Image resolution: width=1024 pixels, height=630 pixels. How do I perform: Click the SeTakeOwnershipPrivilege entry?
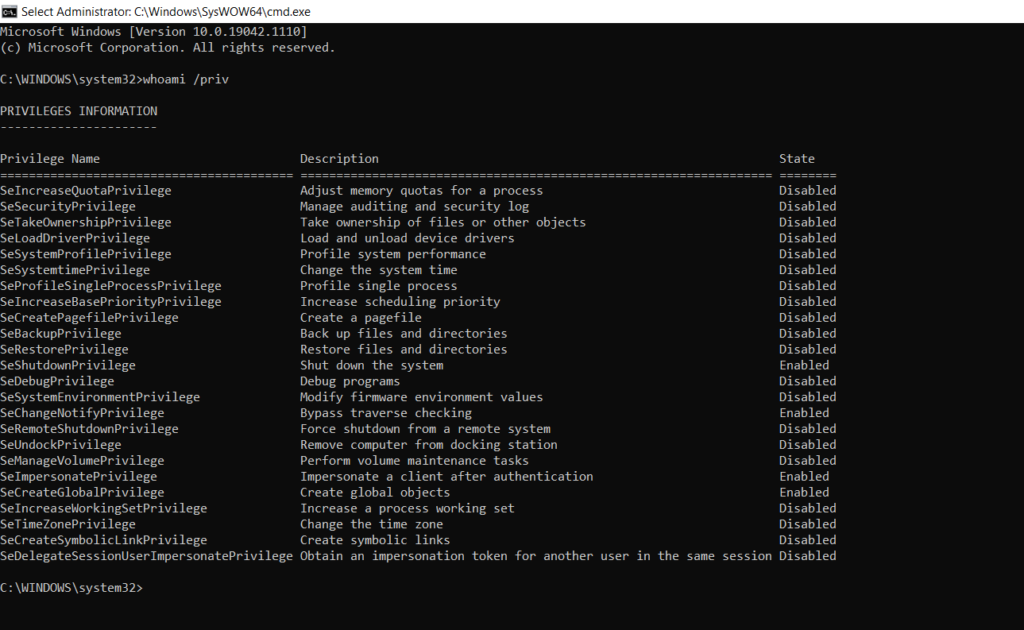tap(86, 221)
